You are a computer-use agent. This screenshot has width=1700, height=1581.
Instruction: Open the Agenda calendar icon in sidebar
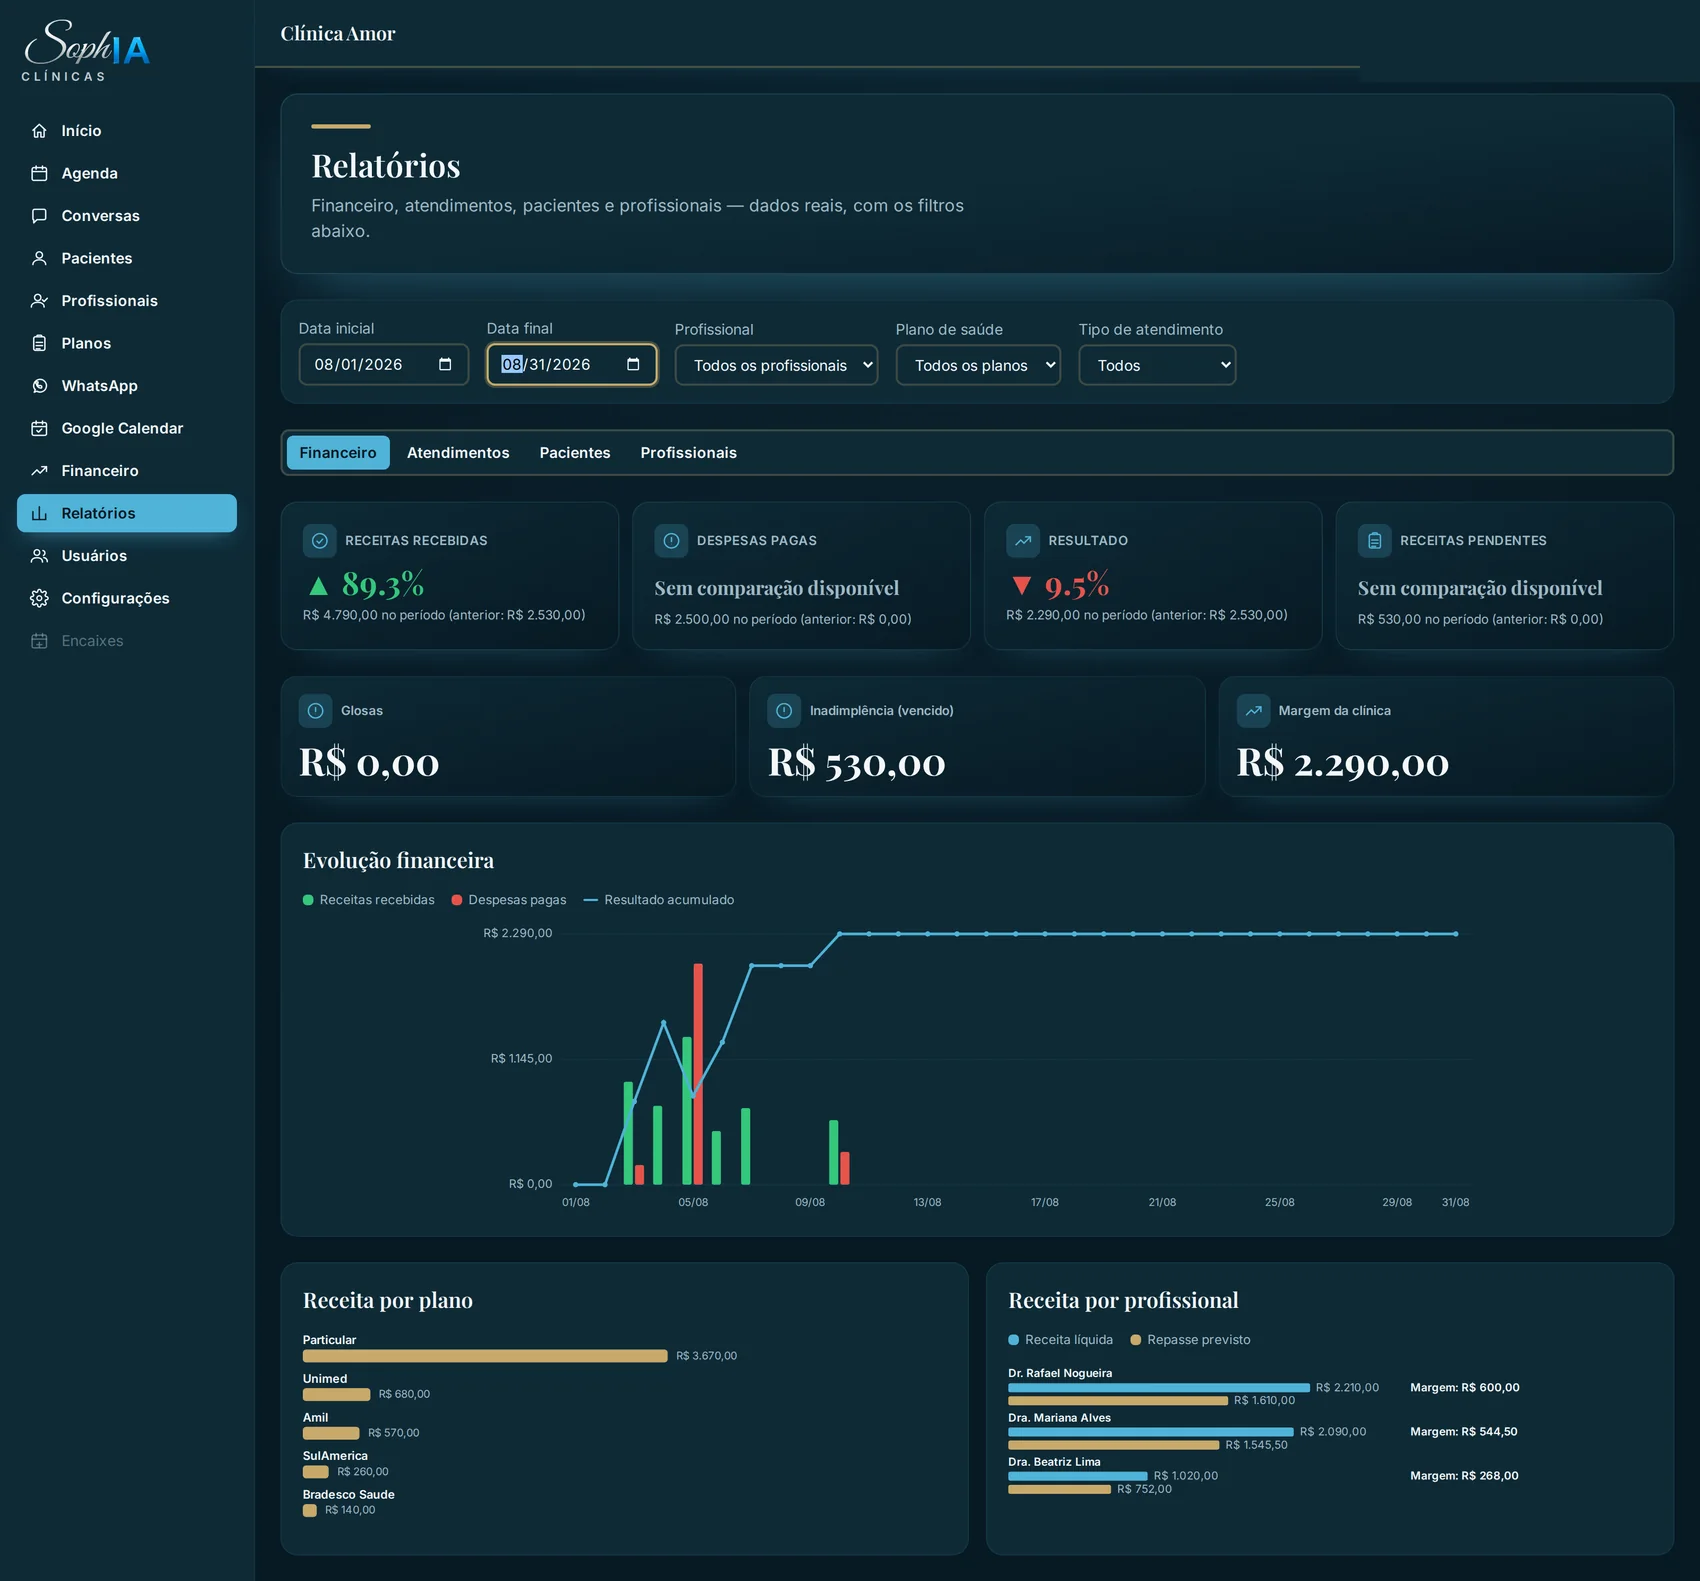pyautogui.click(x=39, y=173)
